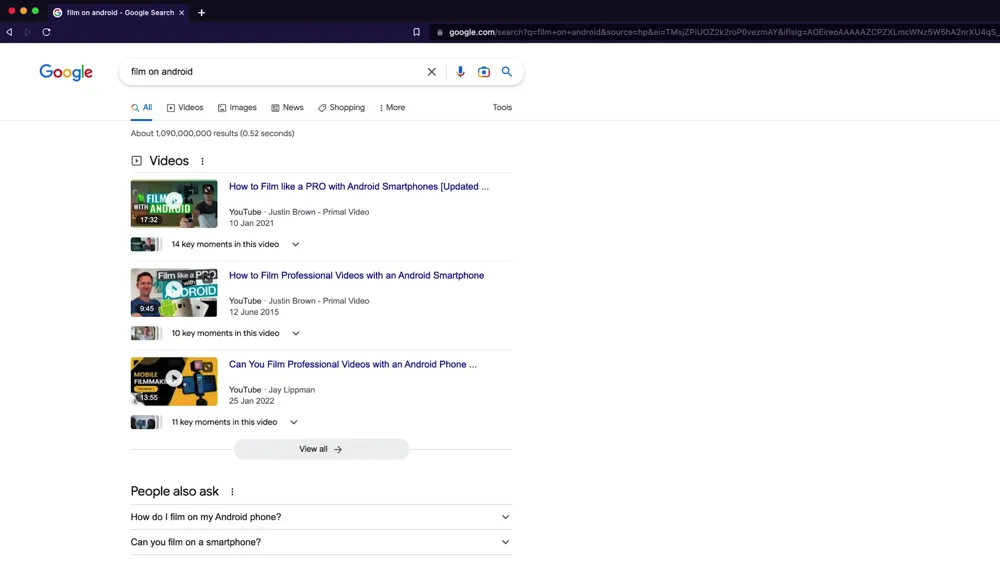The width and height of the screenshot is (1000, 562).
Task: Go to the Google logo homepage
Action: pos(66,72)
